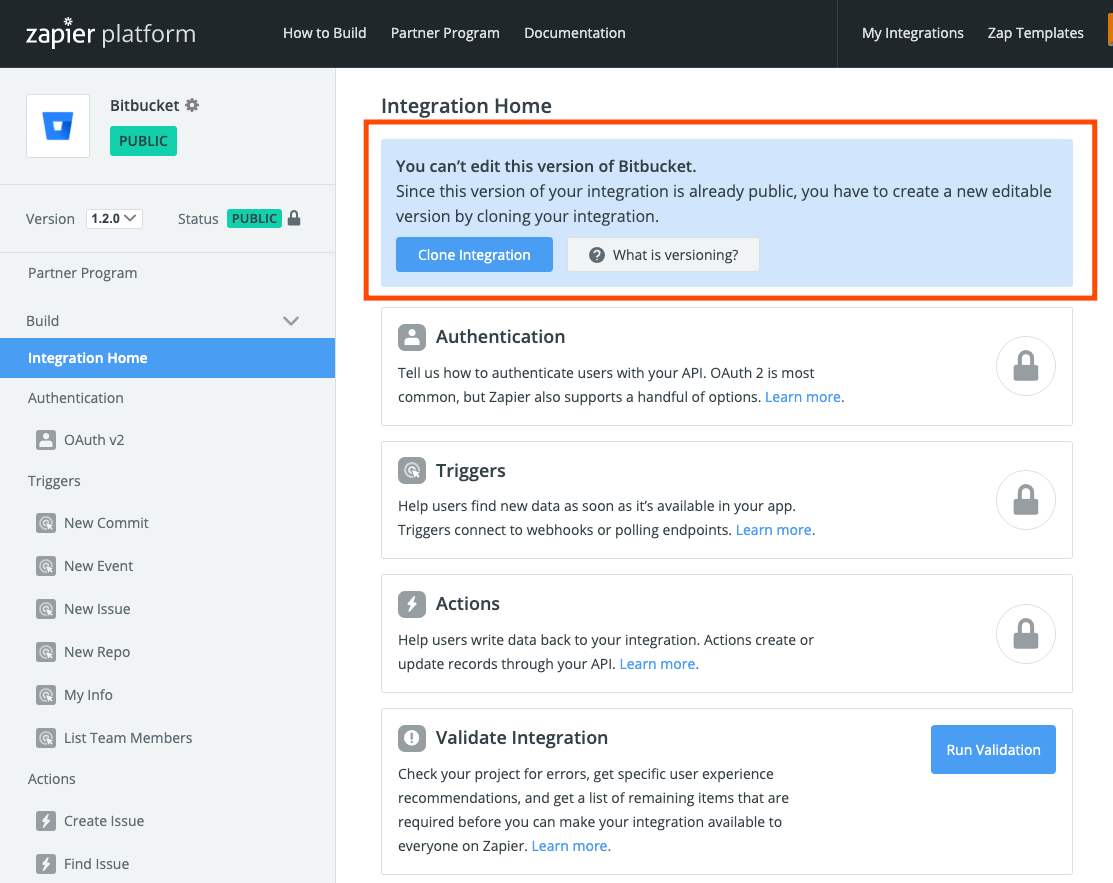Viewport: 1113px width, 883px height.
Task: Open Create Issue action label
Action: point(104,821)
